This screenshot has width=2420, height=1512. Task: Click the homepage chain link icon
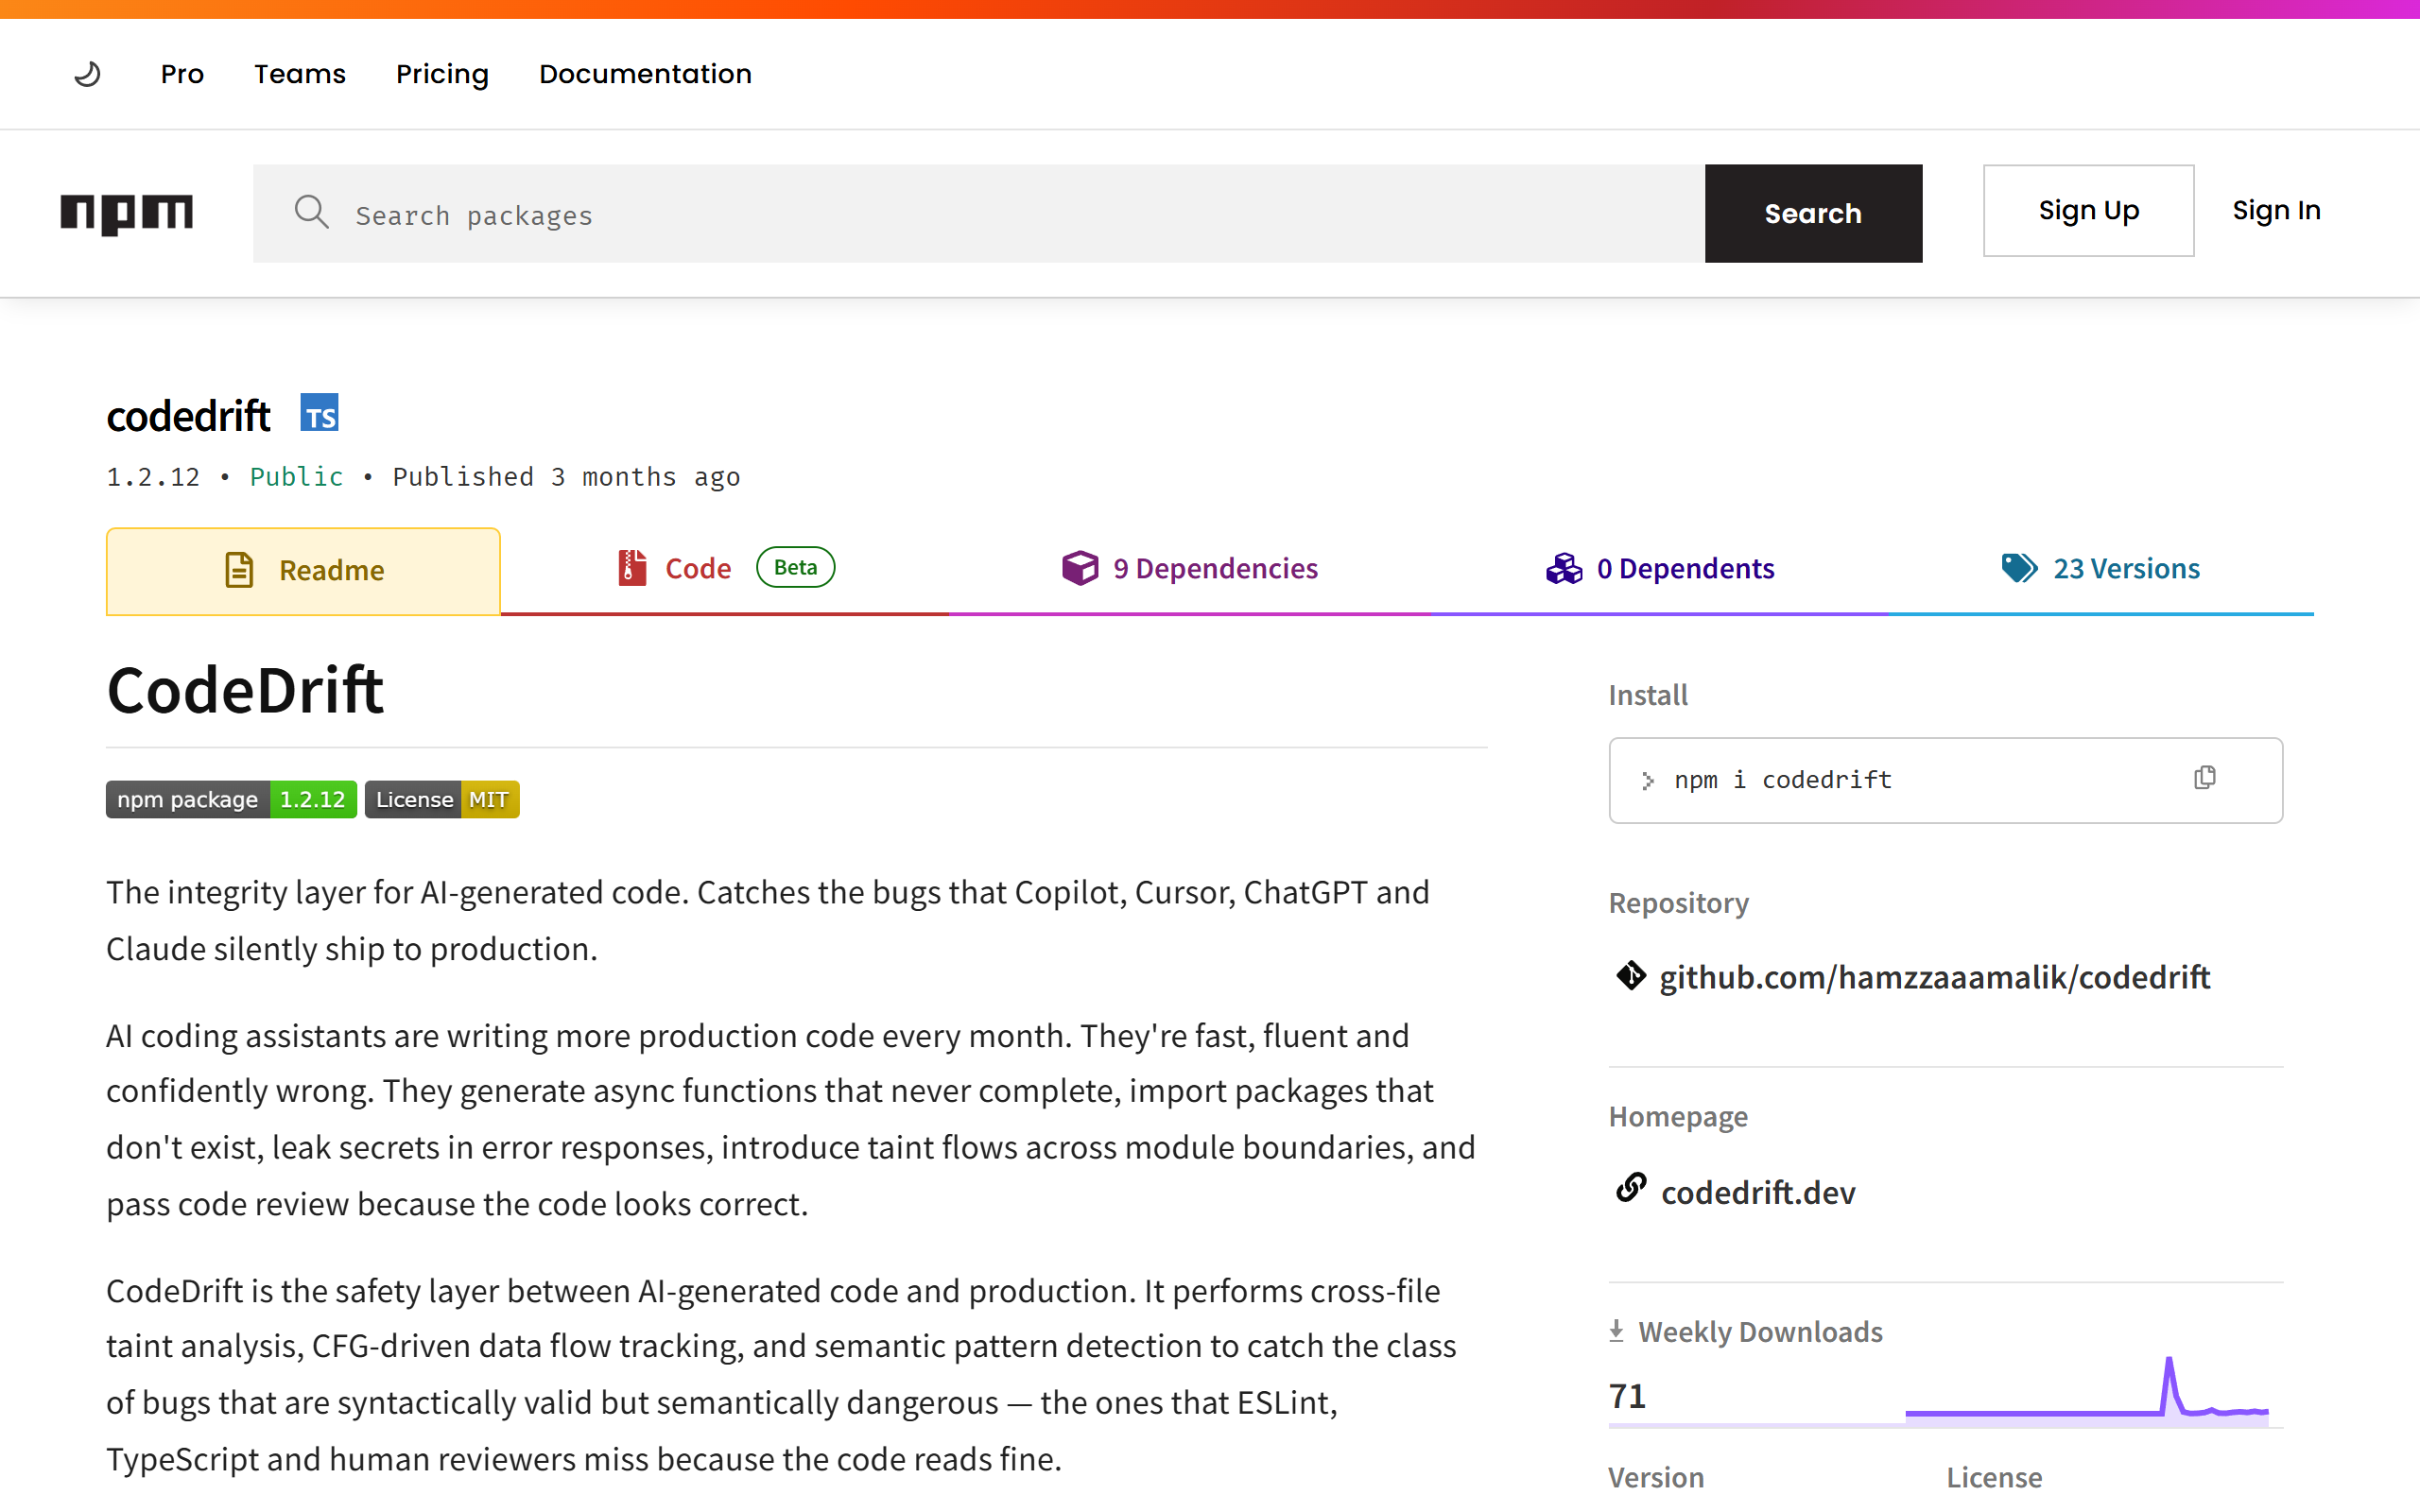coord(1631,1188)
